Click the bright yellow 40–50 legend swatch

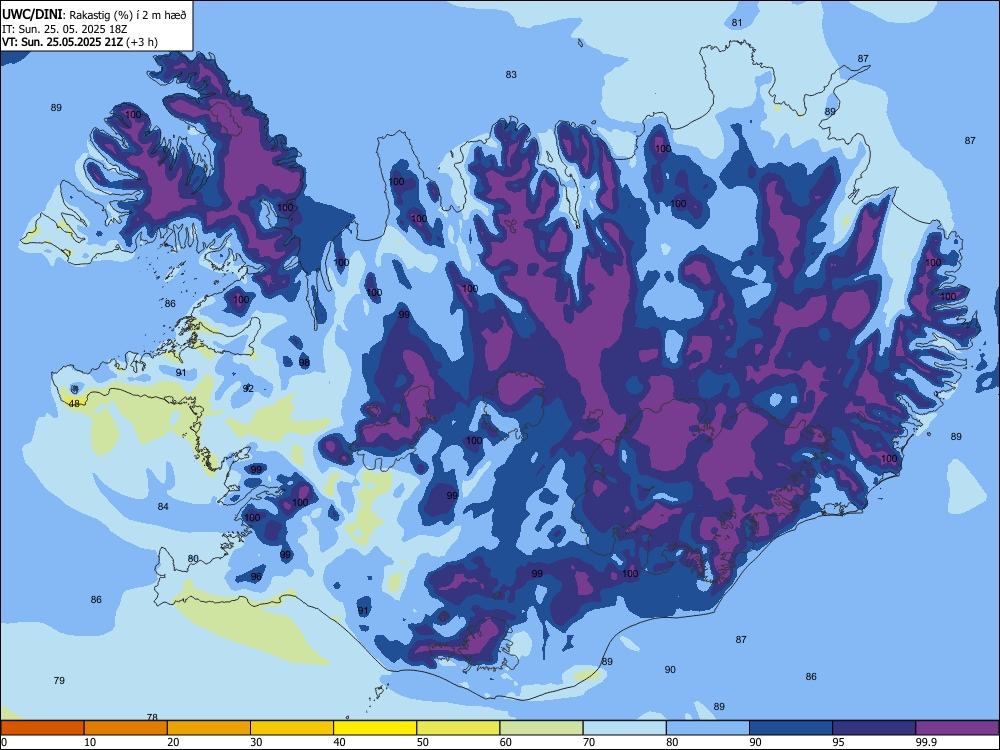click(x=375, y=728)
